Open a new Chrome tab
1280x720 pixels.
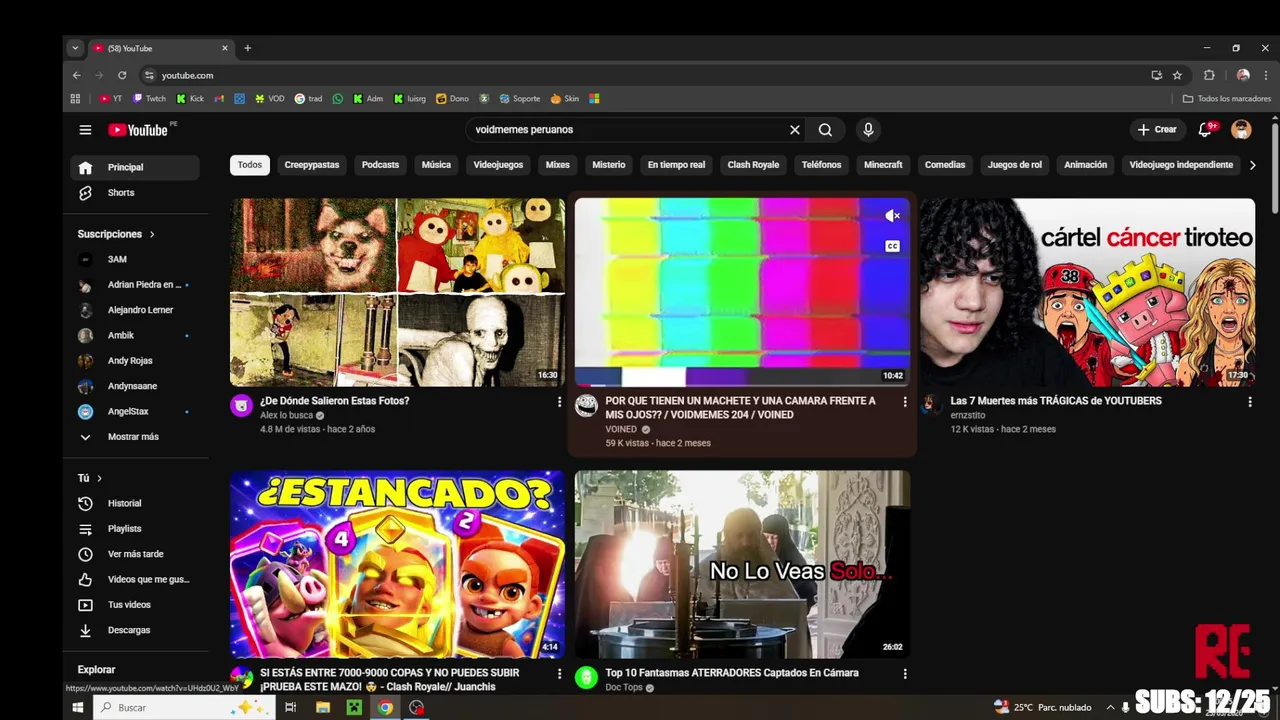coord(247,48)
